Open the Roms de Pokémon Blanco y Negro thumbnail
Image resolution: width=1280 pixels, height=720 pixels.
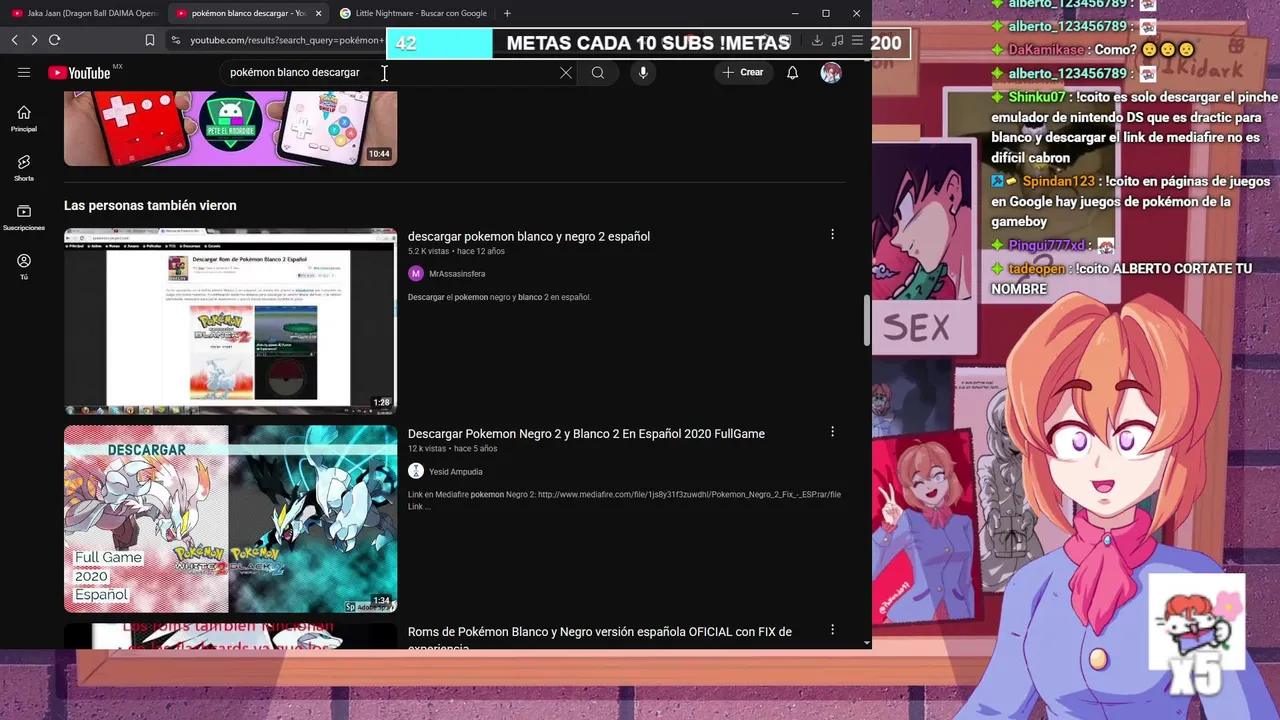click(x=230, y=636)
